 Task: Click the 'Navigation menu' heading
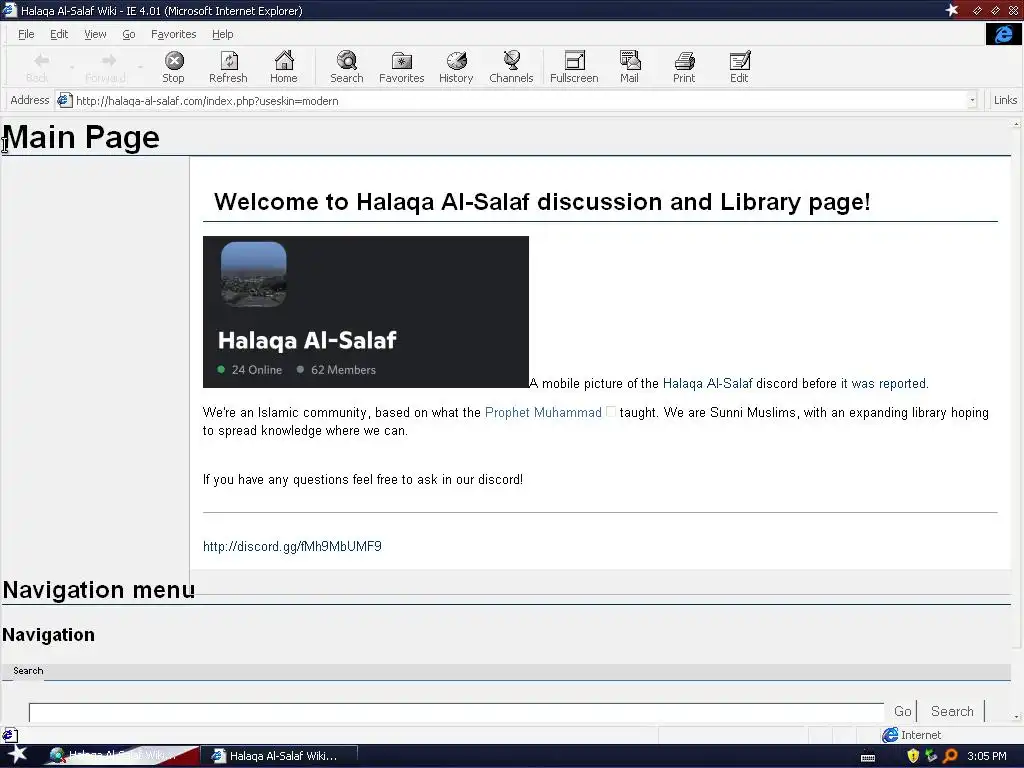(x=99, y=590)
